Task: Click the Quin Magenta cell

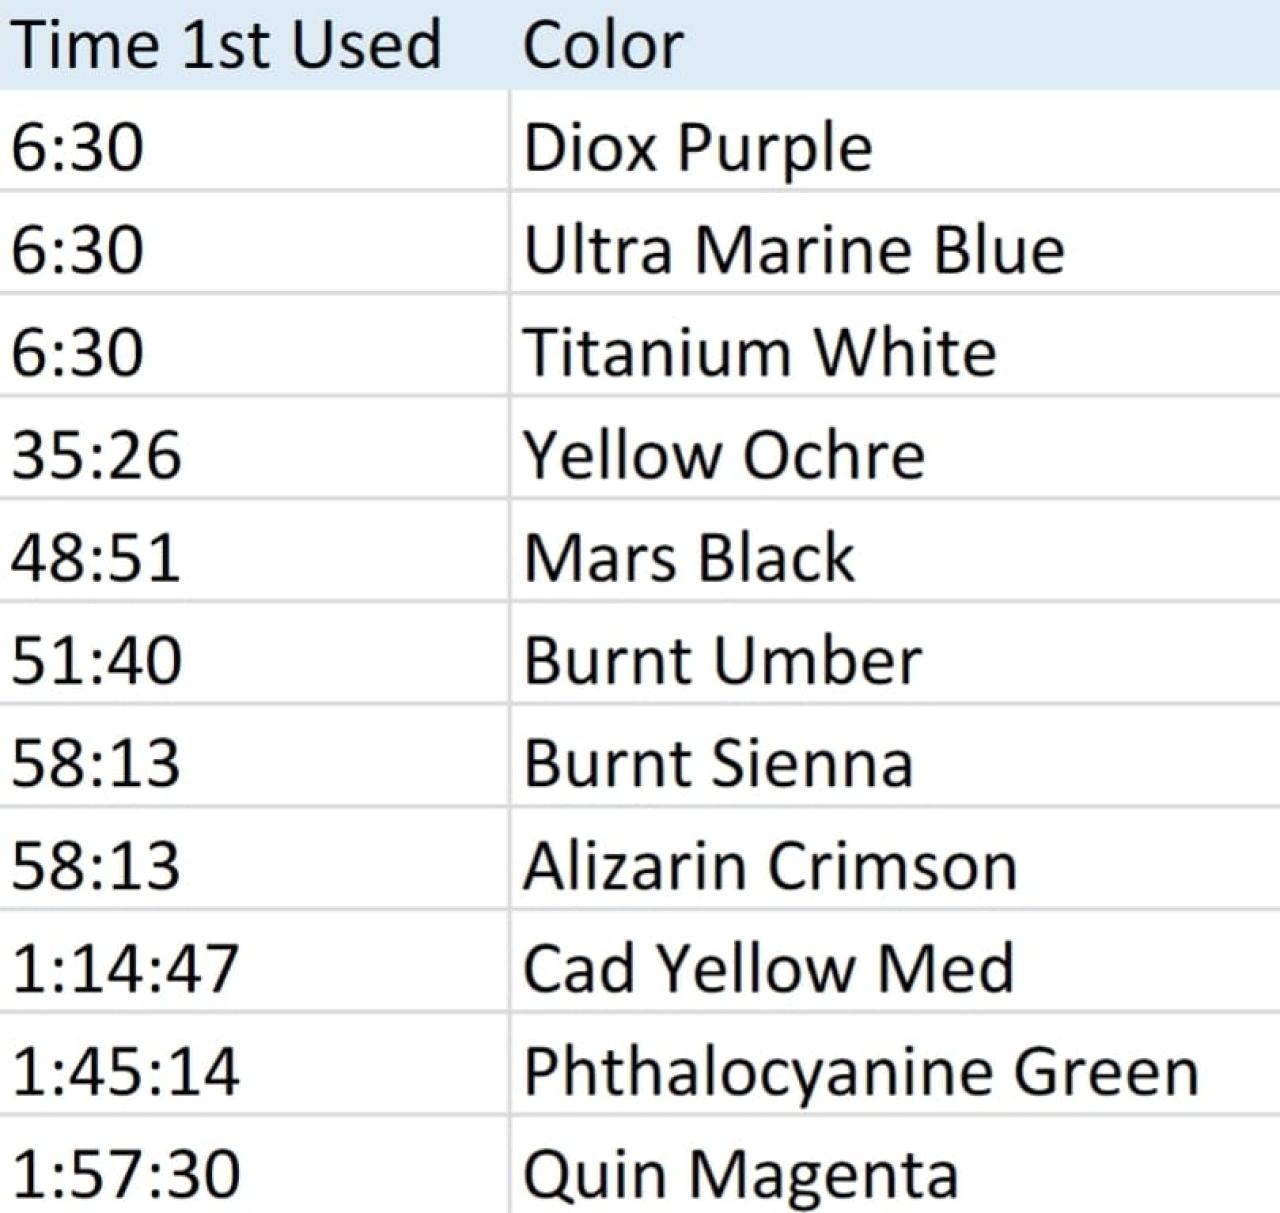Action: (740, 1173)
